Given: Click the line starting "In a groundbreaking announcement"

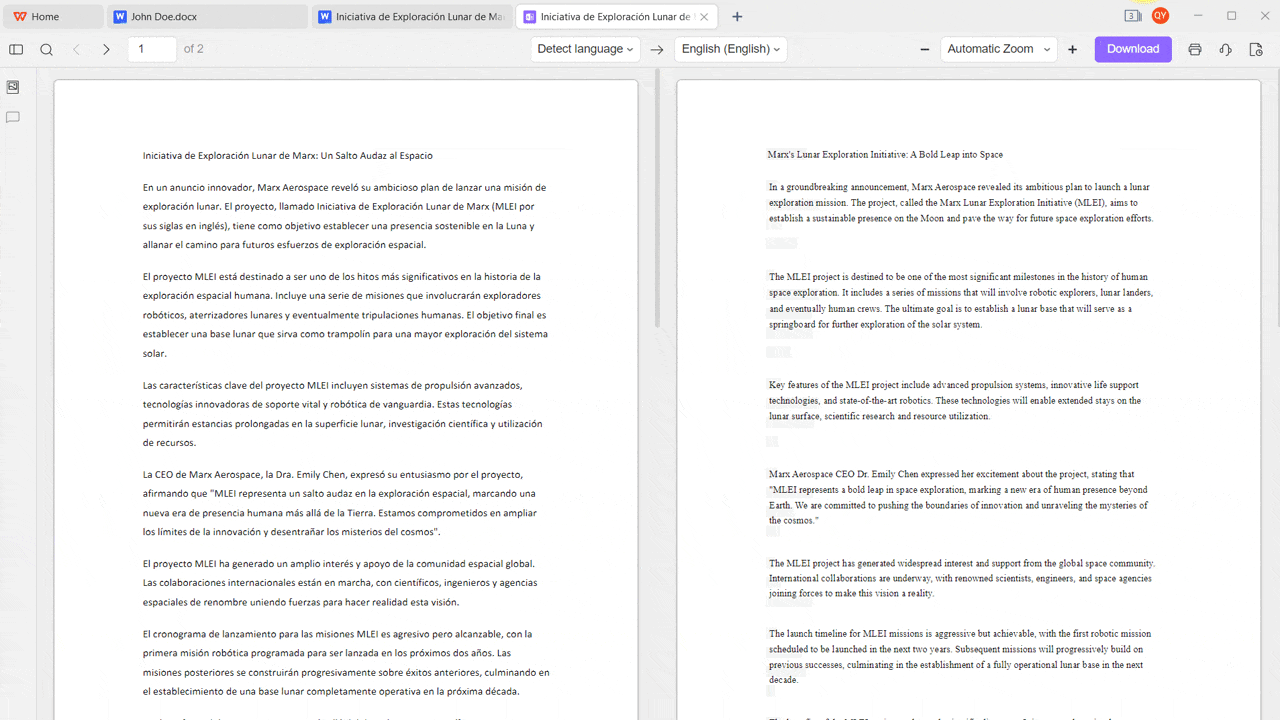Looking at the screenshot, I should click(x=959, y=187).
